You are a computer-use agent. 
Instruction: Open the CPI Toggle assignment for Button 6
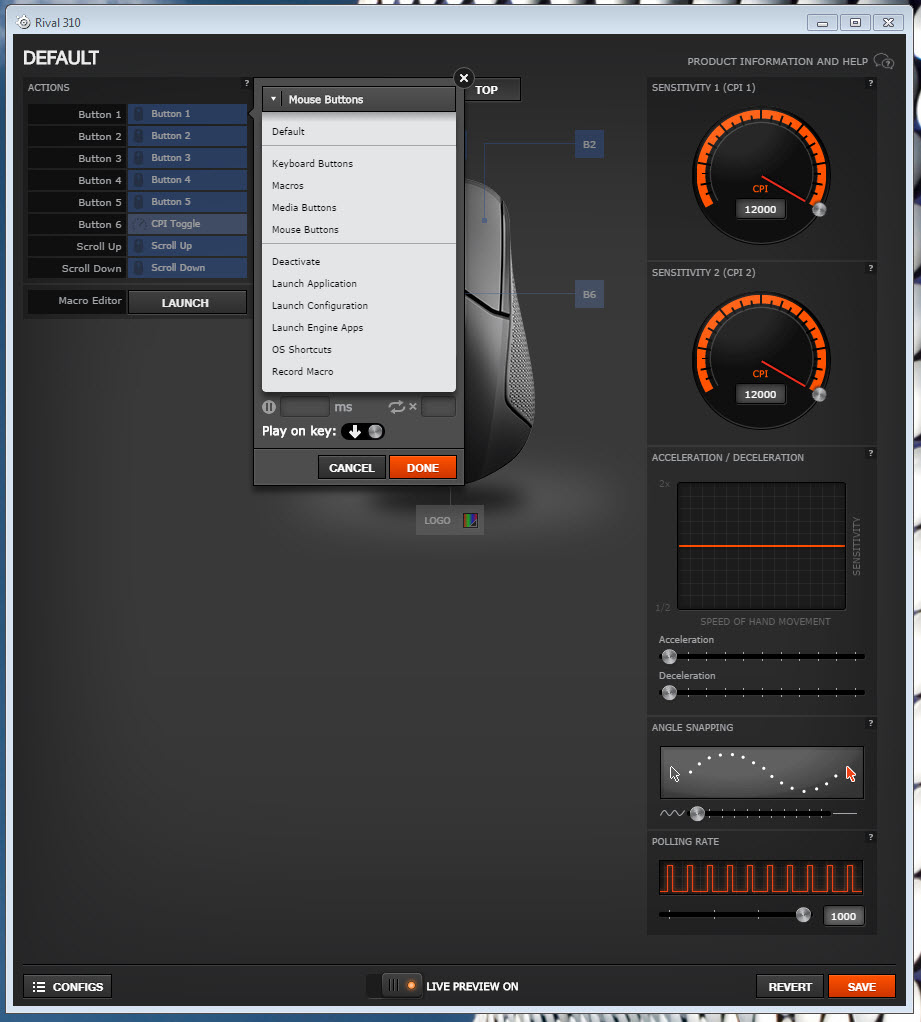[187, 224]
